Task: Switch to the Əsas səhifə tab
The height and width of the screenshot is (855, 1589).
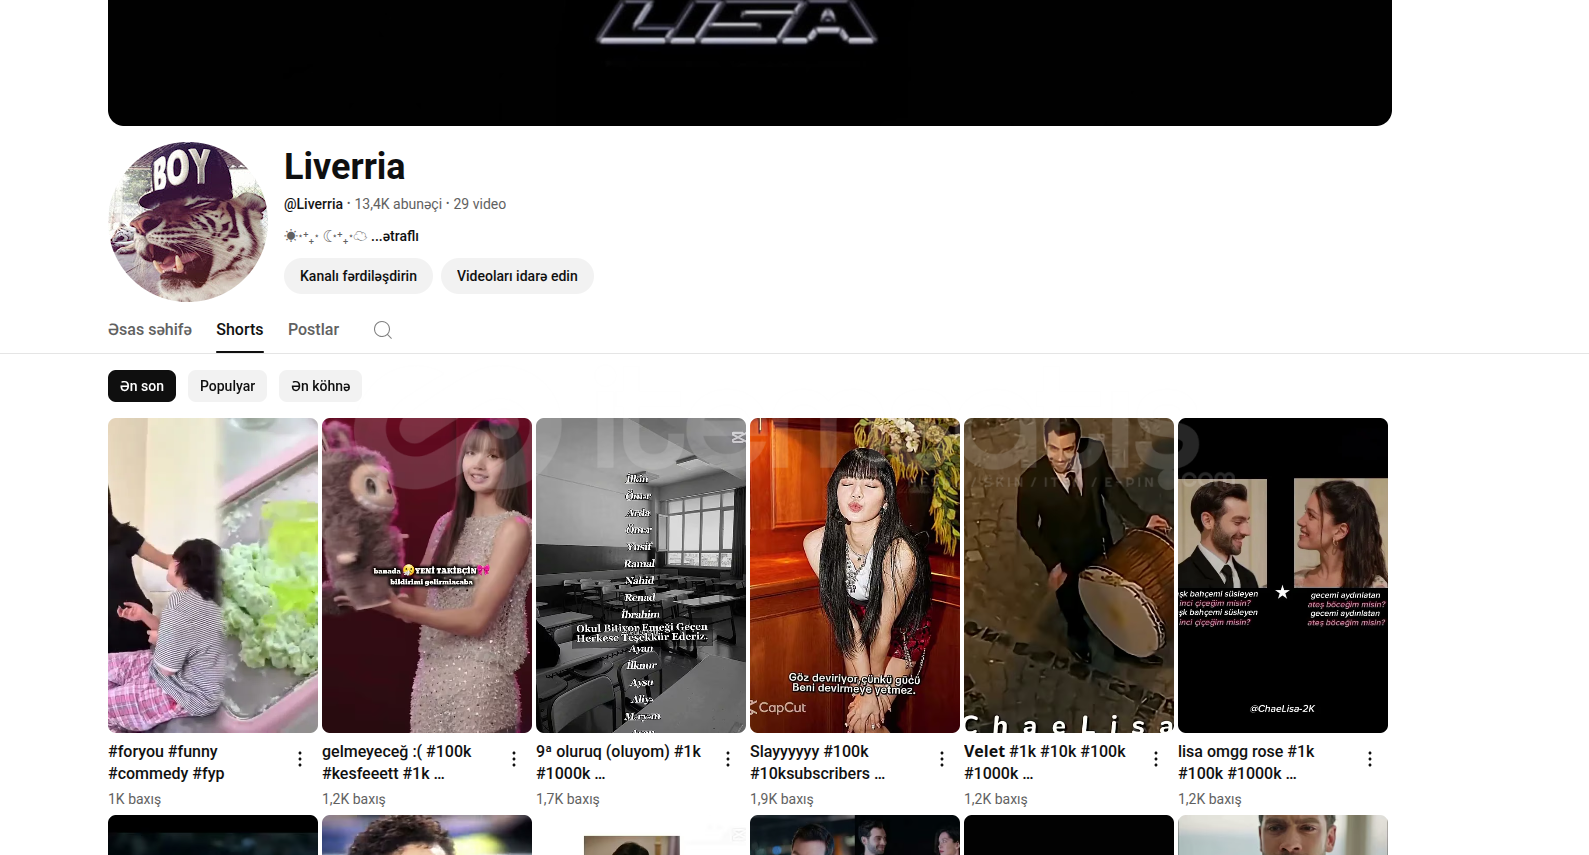Action: pos(150,329)
